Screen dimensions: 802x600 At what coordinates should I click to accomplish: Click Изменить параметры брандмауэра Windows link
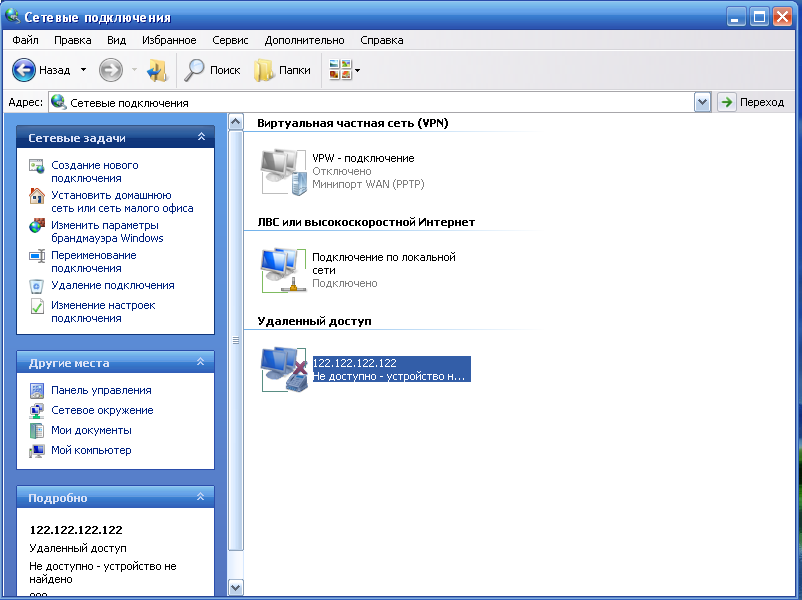(107, 232)
